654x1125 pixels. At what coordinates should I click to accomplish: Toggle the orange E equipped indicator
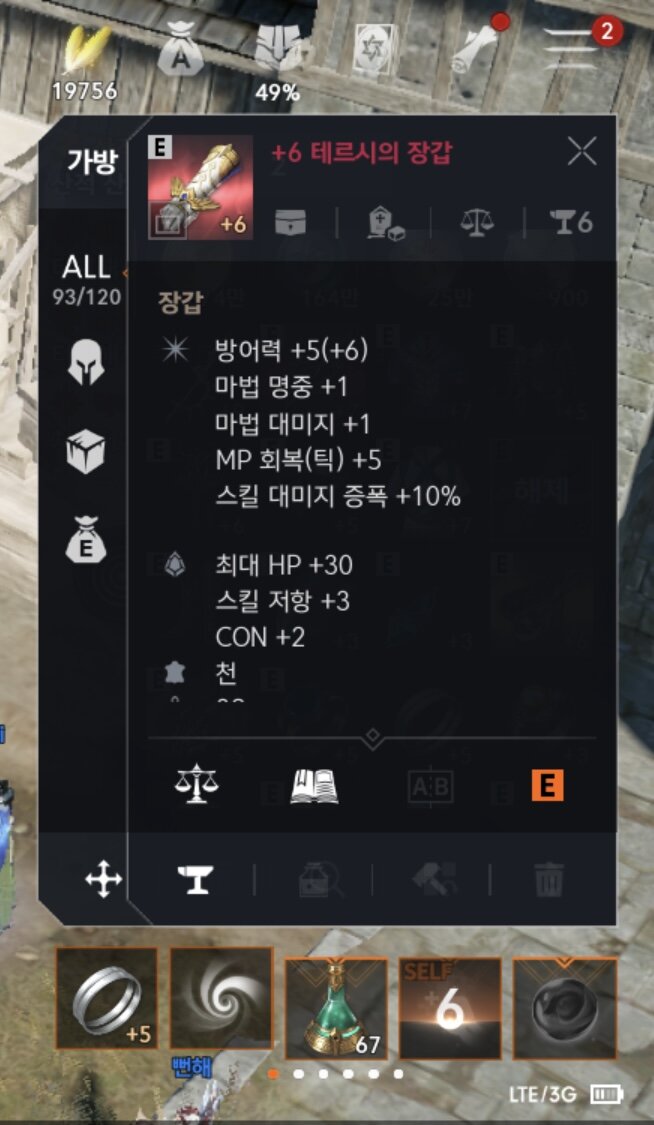(x=547, y=786)
